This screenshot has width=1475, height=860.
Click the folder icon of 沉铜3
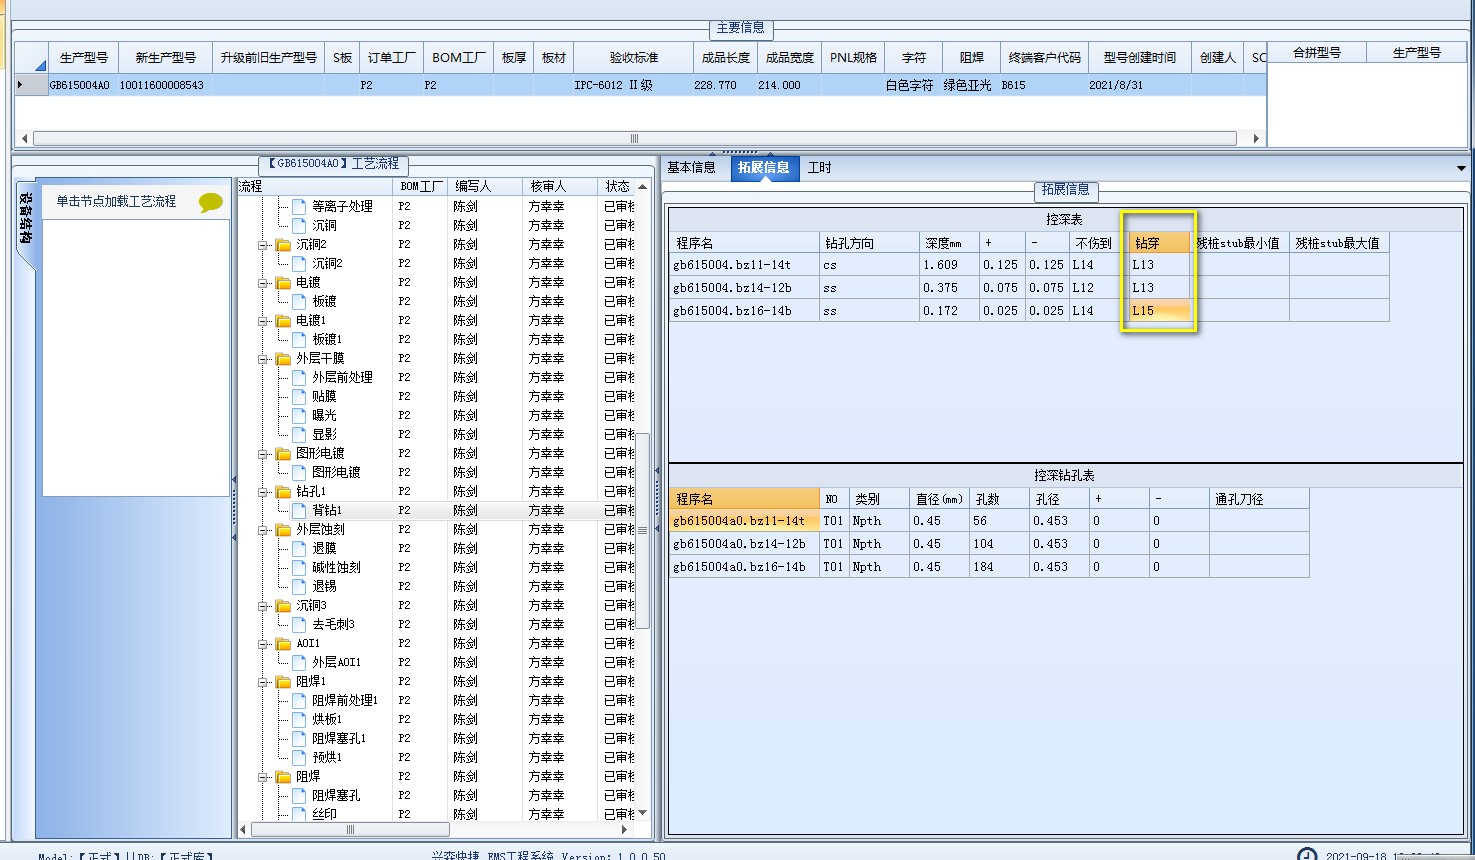[283, 605]
